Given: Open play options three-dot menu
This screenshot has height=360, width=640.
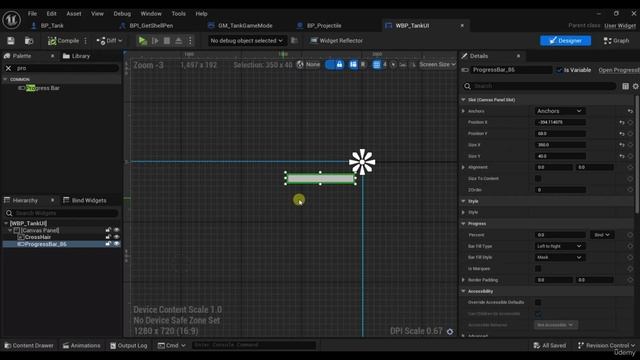Looking at the screenshot, I should 190,41.
